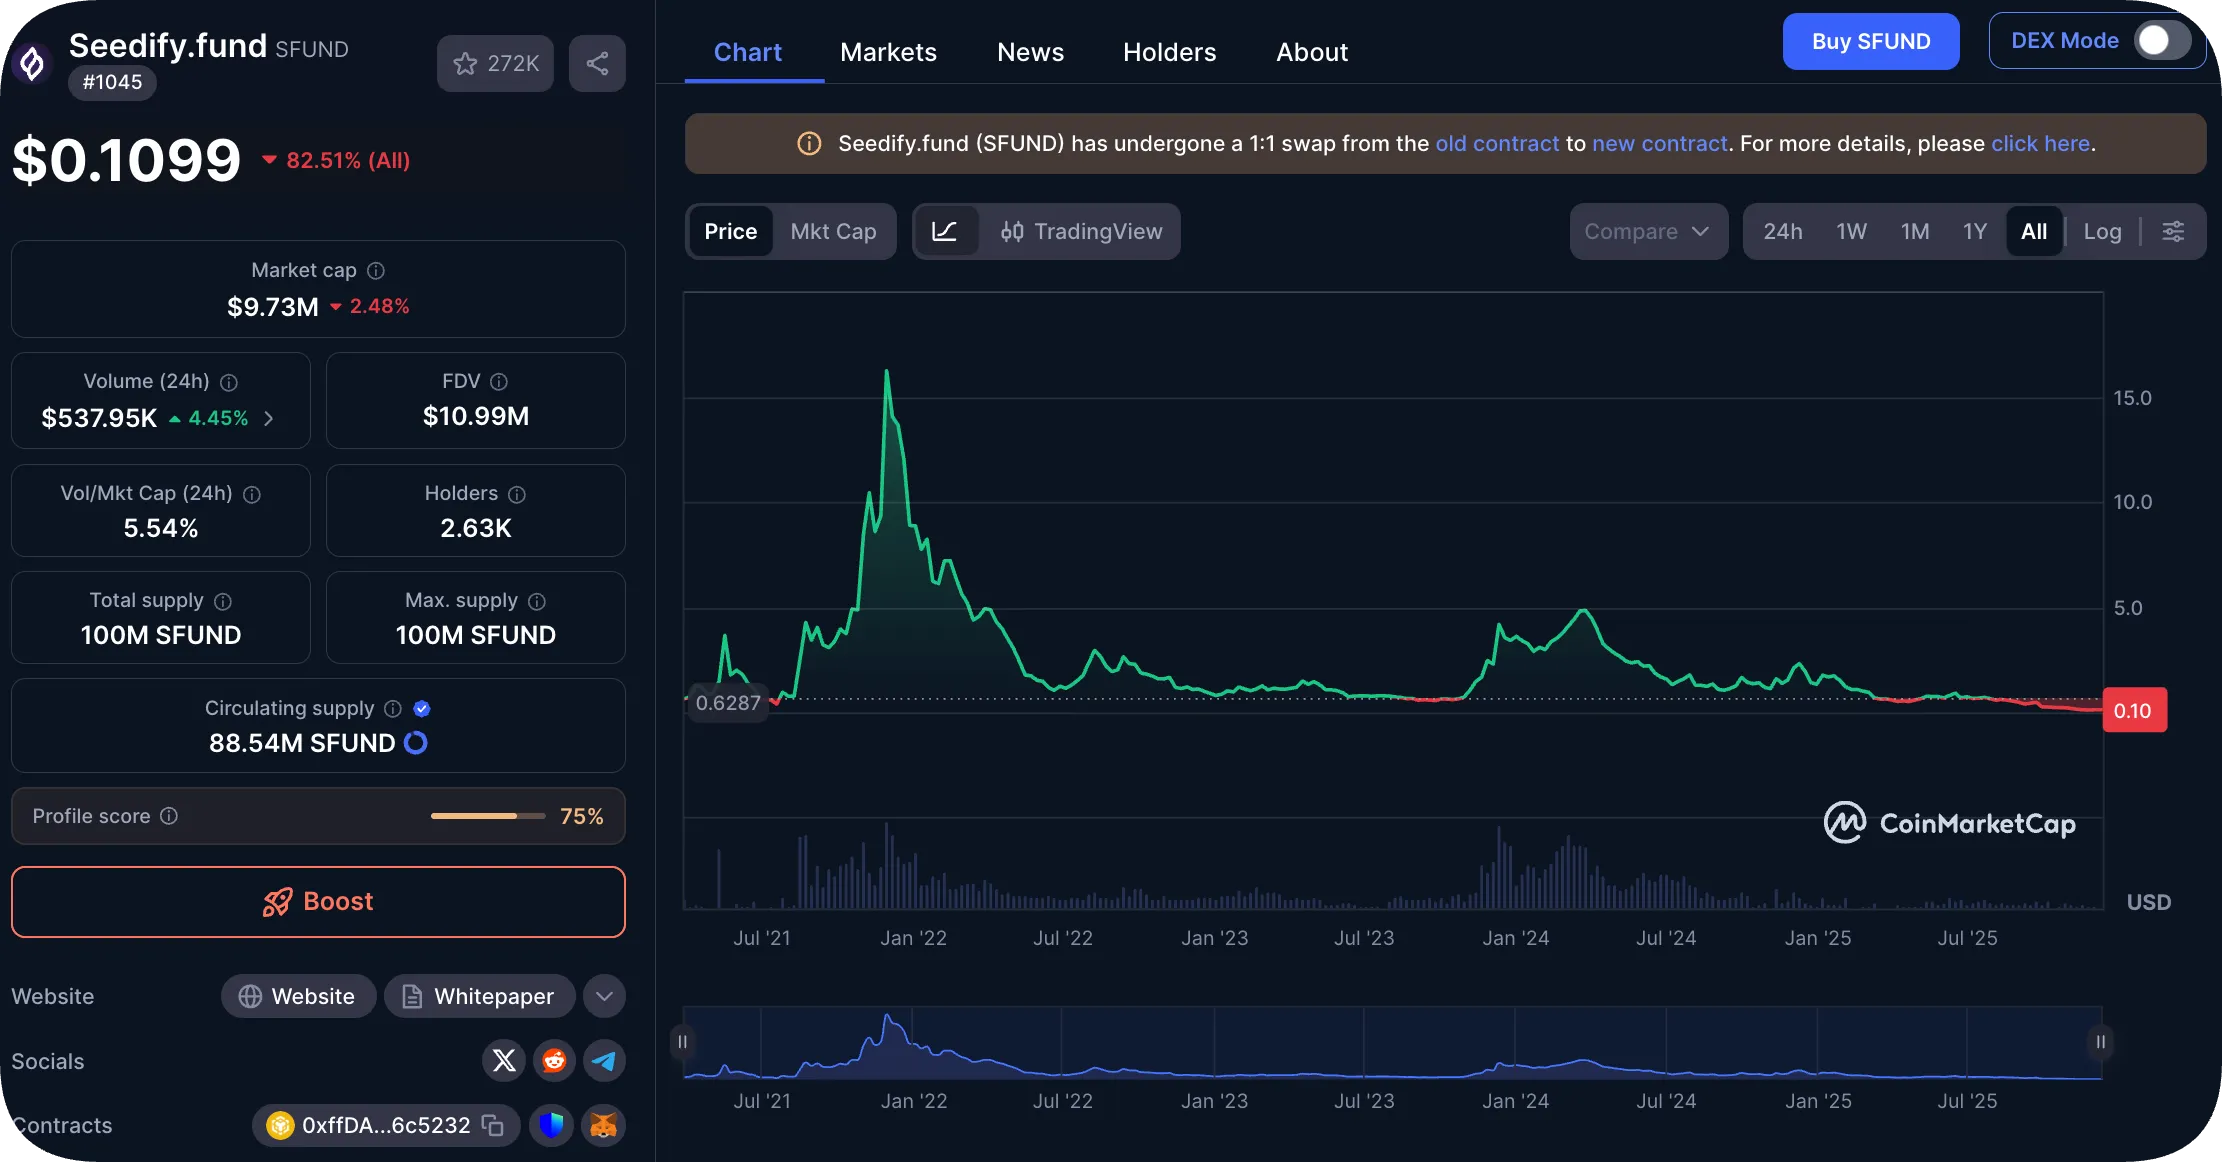Viewport: 2222px width, 1162px height.
Task: Switch chart from Price to Mkt Cap
Action: (834, 231)
